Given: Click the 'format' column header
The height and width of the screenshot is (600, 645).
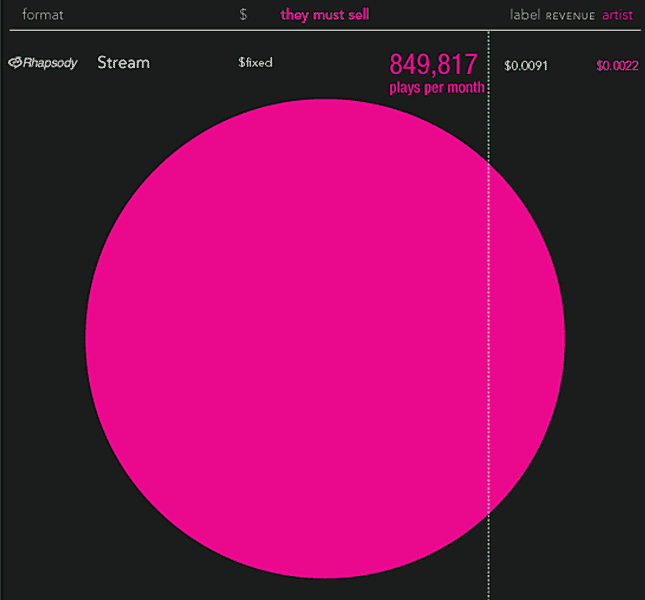Looking at the screenshot, I should click(x=43, y=15).
